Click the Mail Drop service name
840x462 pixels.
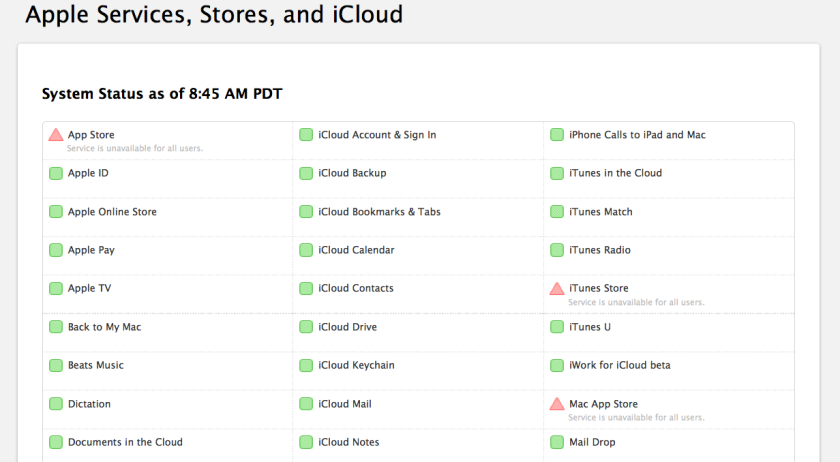click(592, 442)
